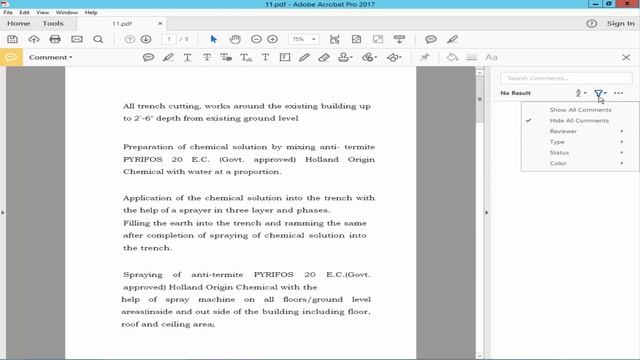Click the help question mark icon
Screen dimensions: 640x360
pos(591,24)
